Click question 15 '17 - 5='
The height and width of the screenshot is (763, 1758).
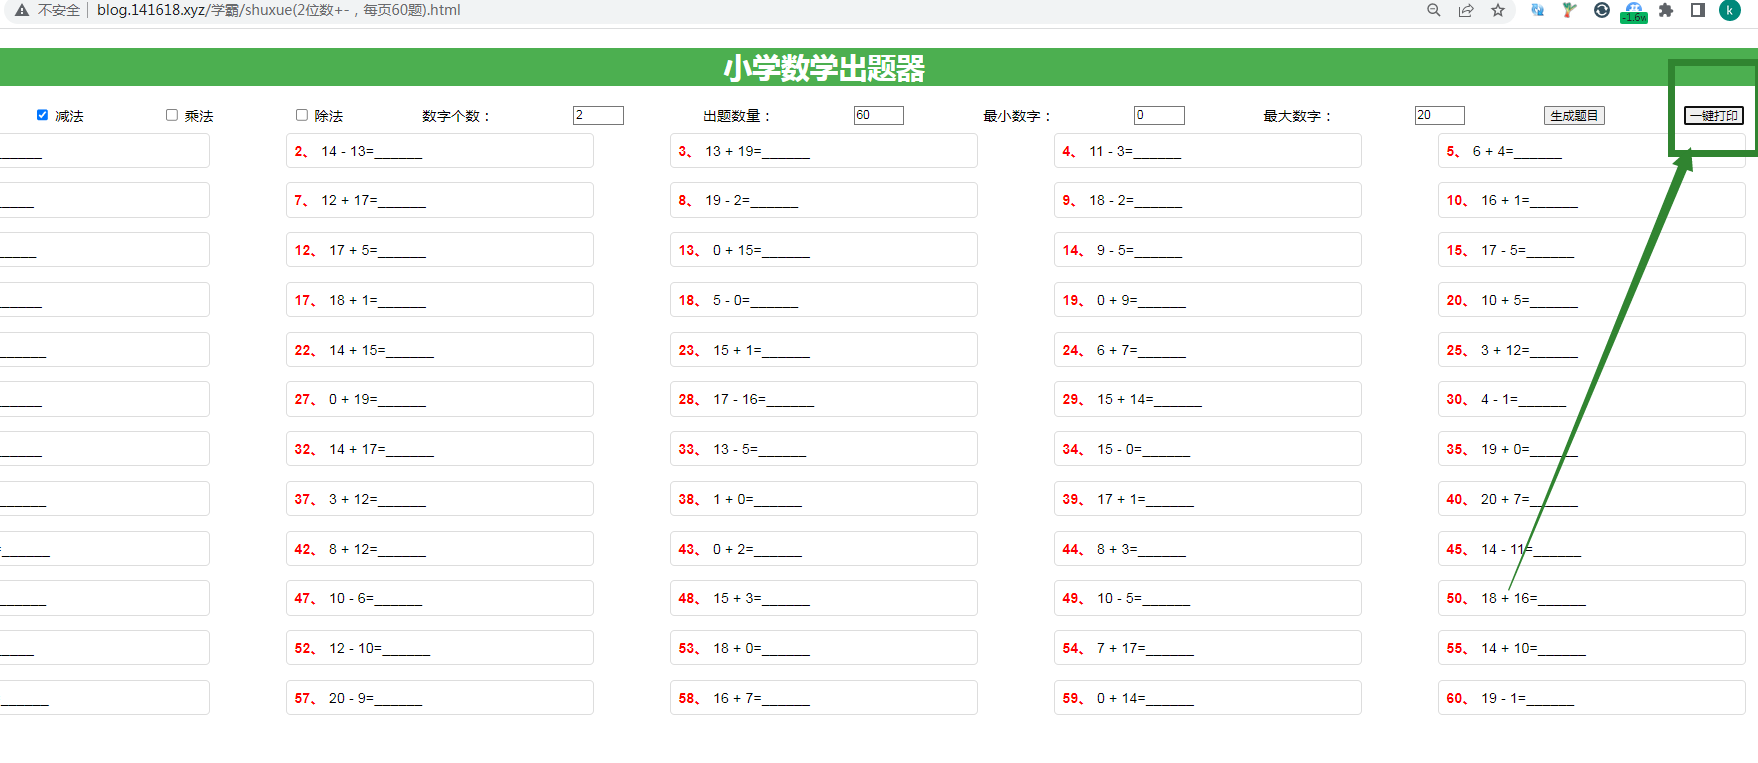pyautogui.click(x=1591, y=250)
